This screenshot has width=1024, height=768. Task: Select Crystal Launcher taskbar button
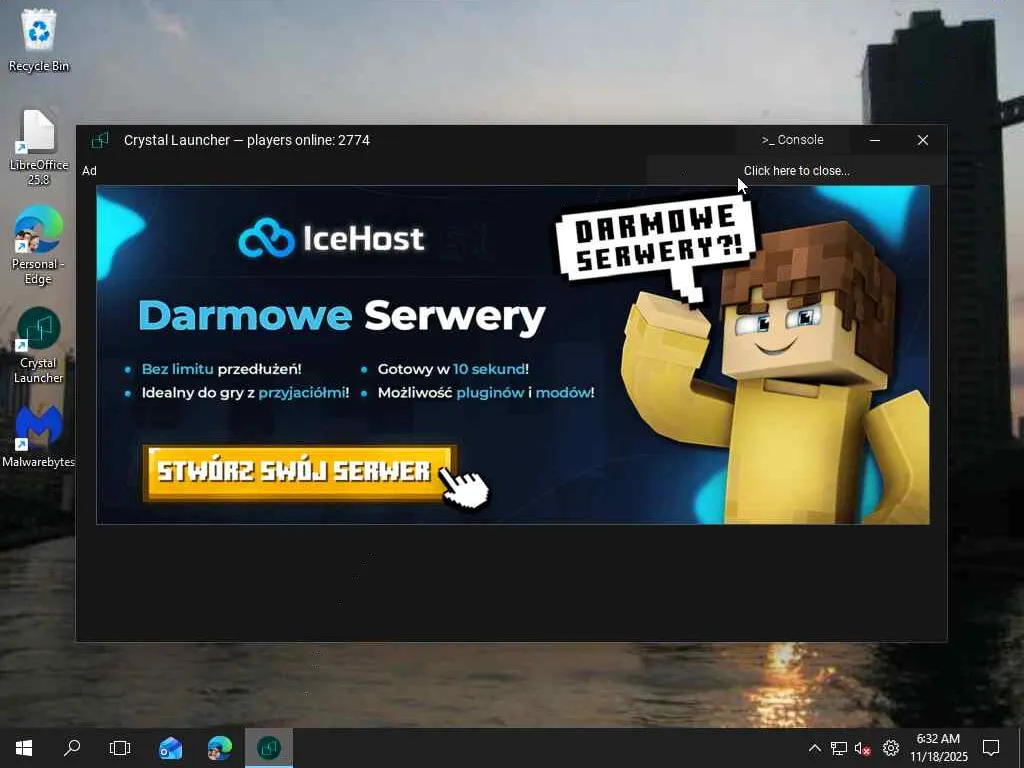tap(268, 748)
